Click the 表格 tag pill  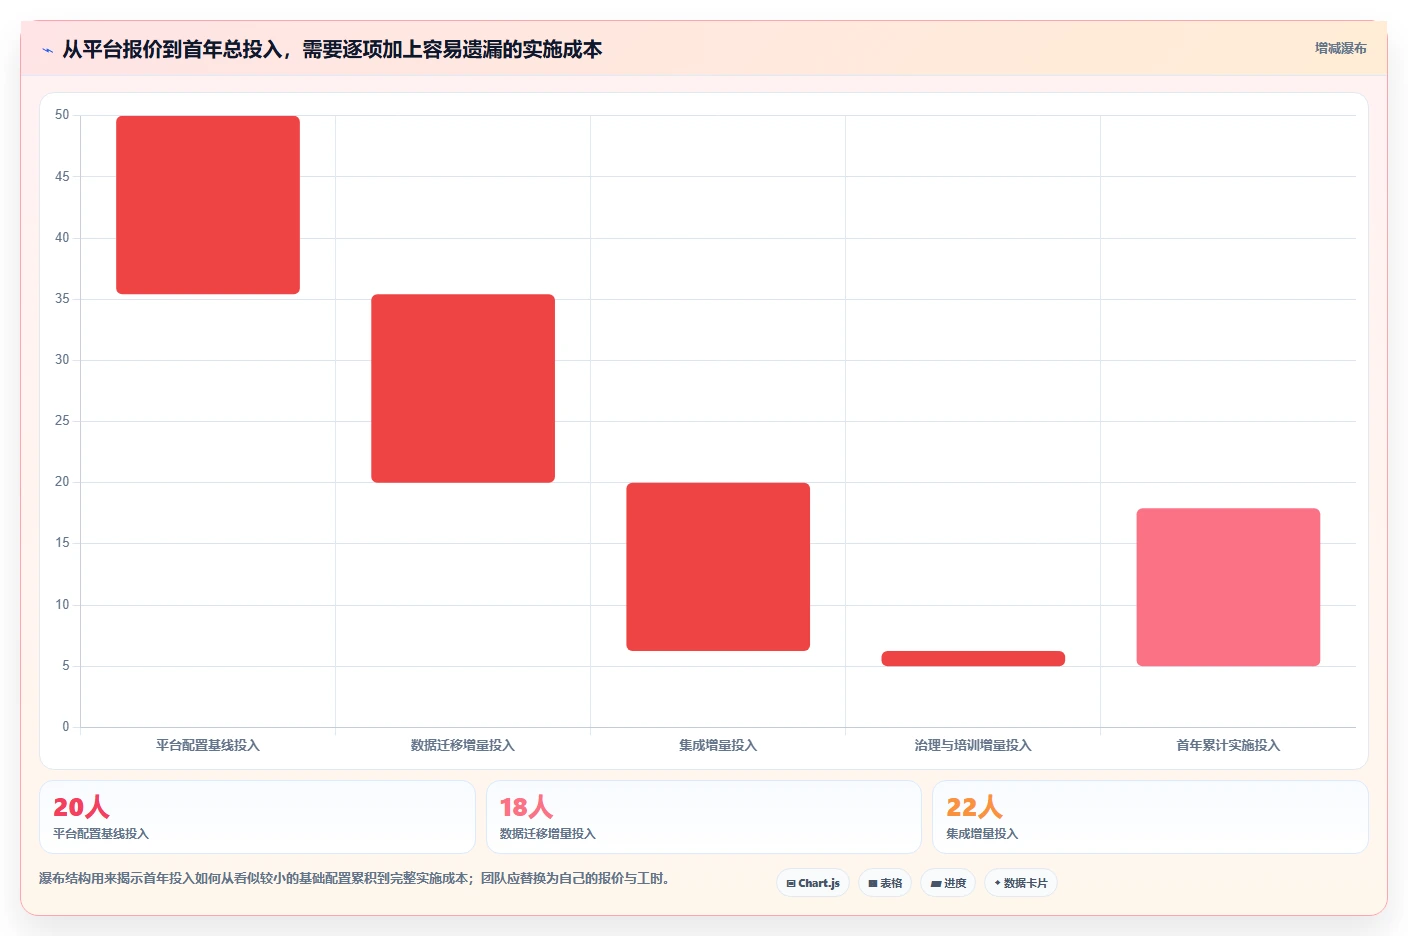tap(885, 883)
